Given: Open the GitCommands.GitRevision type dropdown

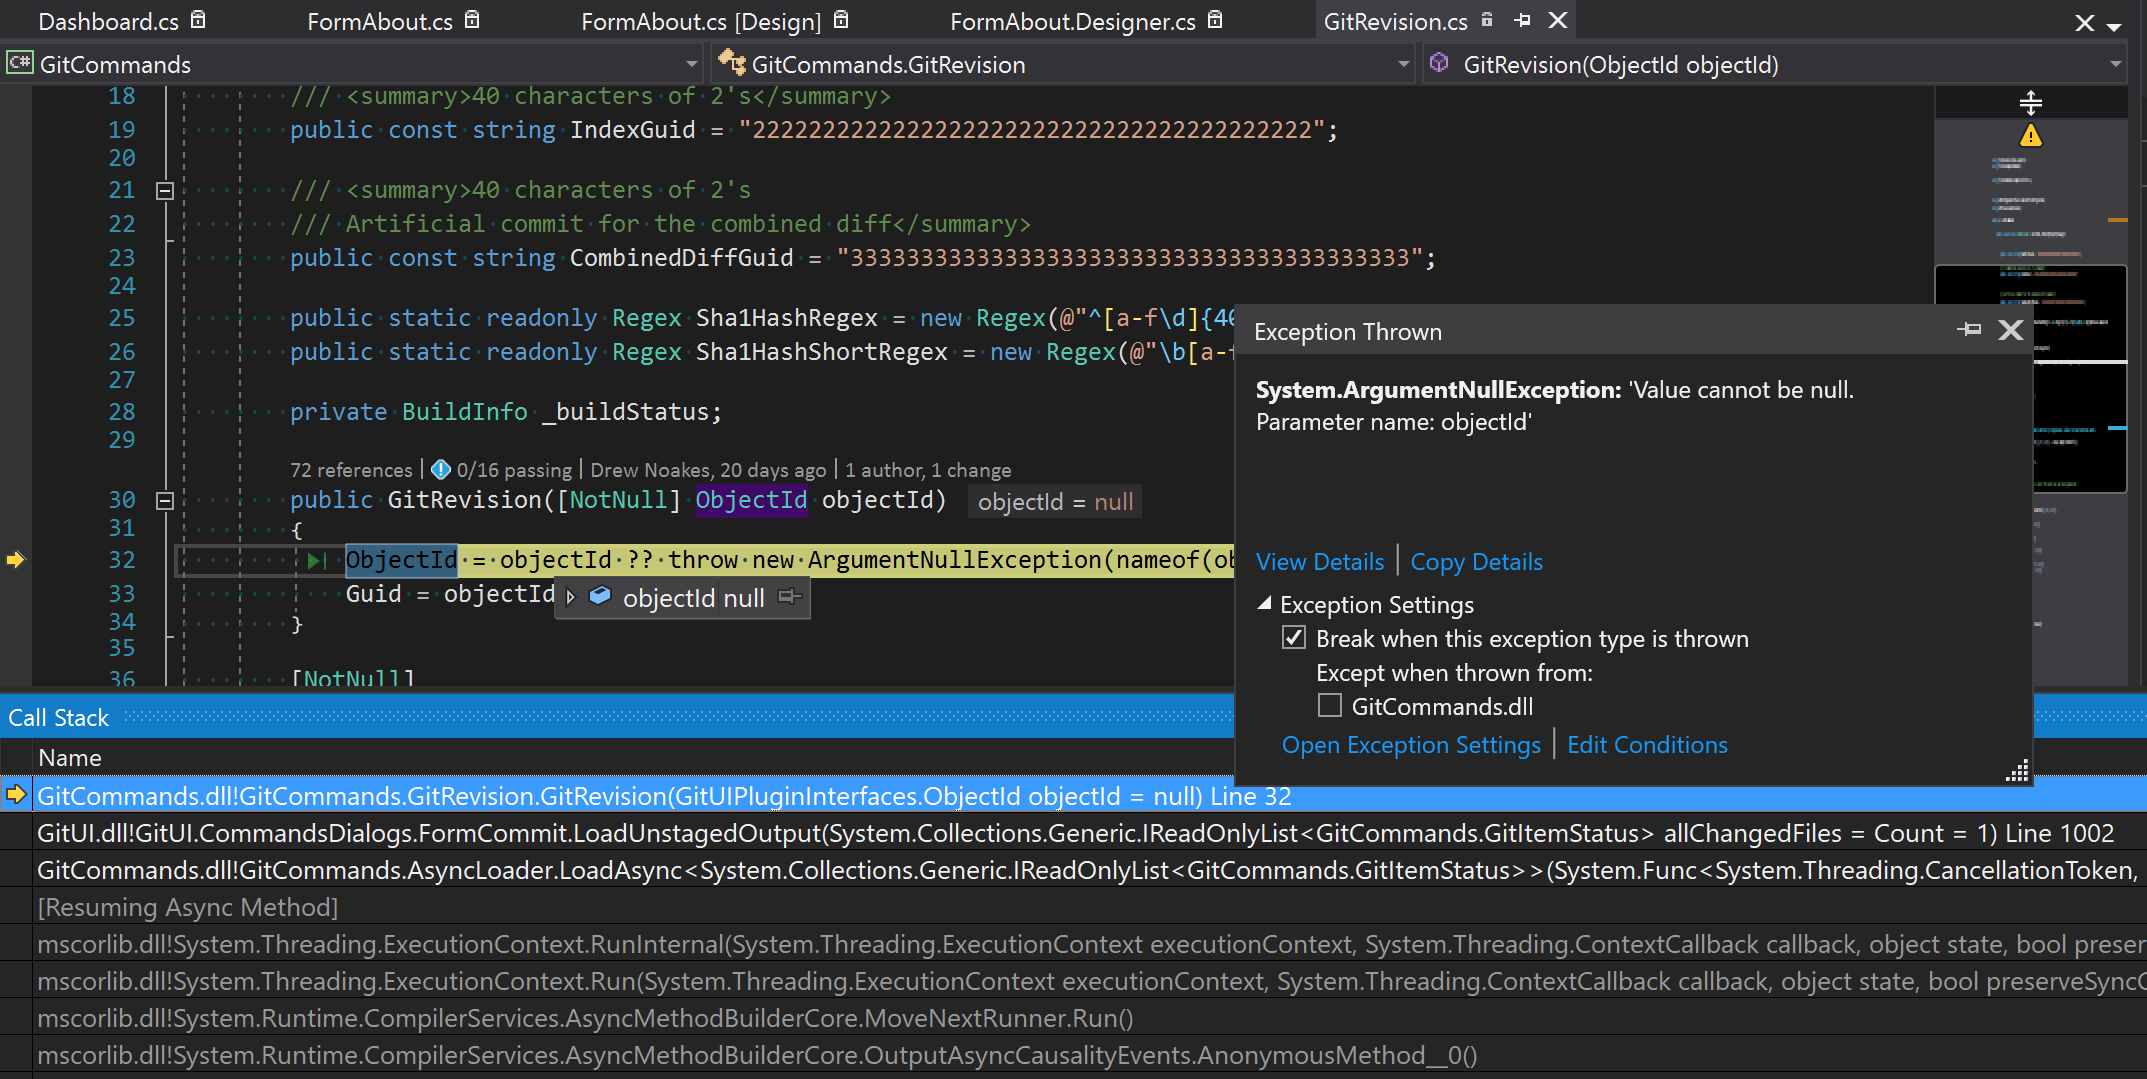Looking at the screenshot, I should pos(1402,63).
